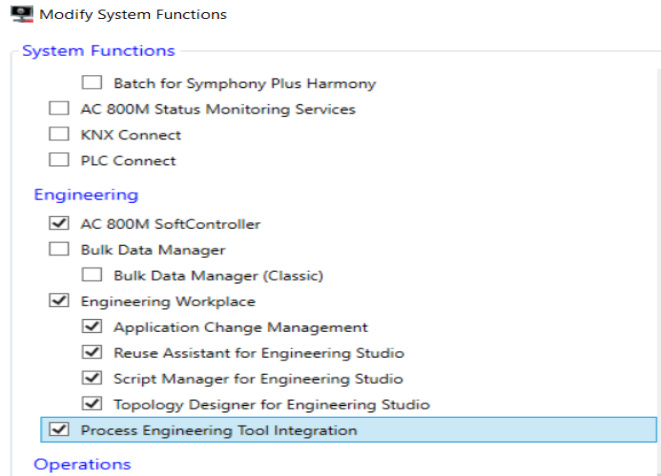The image size is (661, 476).
Task: Select the Engineering section heading
Action: click(x=86, y=195)
